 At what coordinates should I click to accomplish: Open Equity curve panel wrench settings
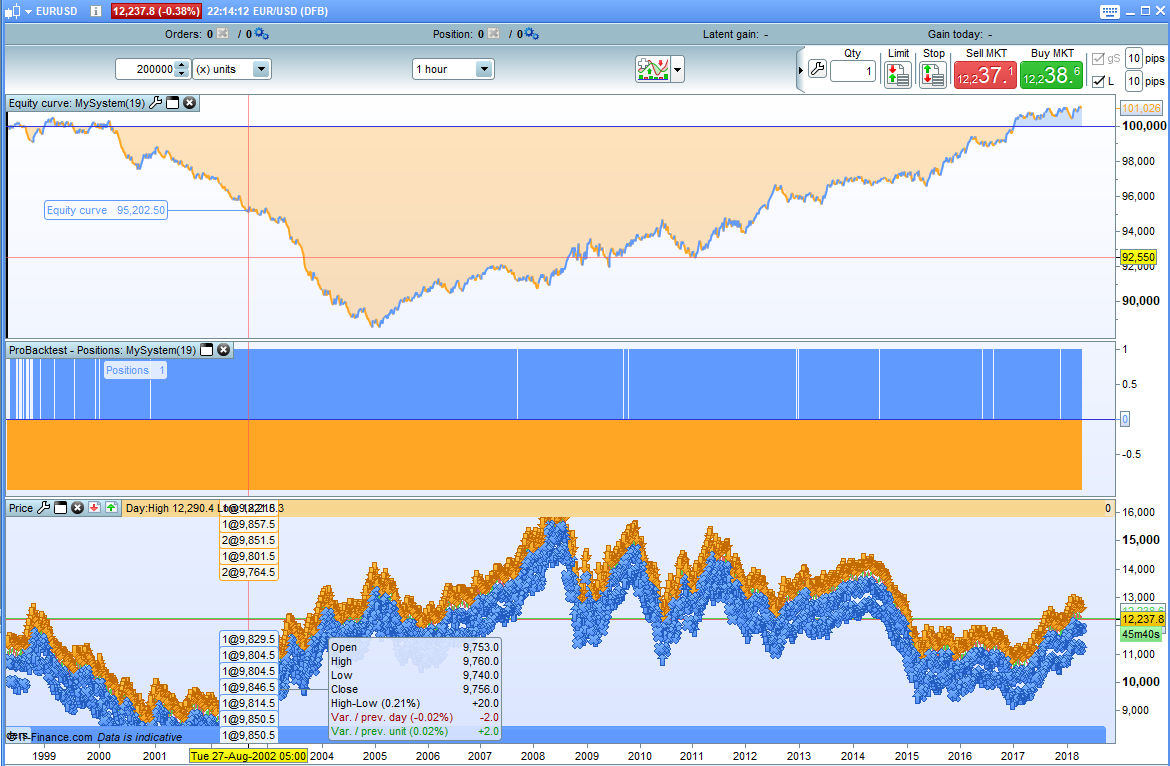pyautogui.click(x=155, y=103)
